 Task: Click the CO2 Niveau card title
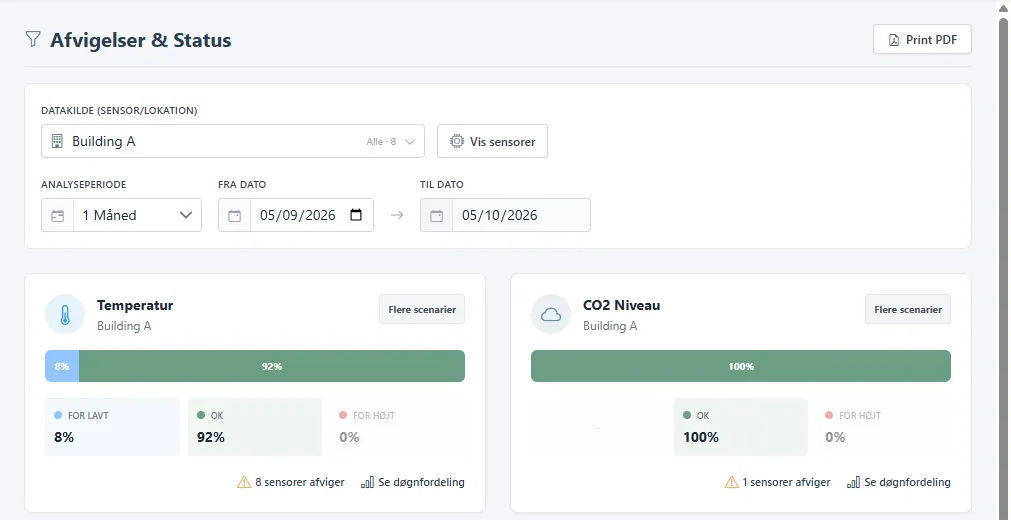point(622,305)
